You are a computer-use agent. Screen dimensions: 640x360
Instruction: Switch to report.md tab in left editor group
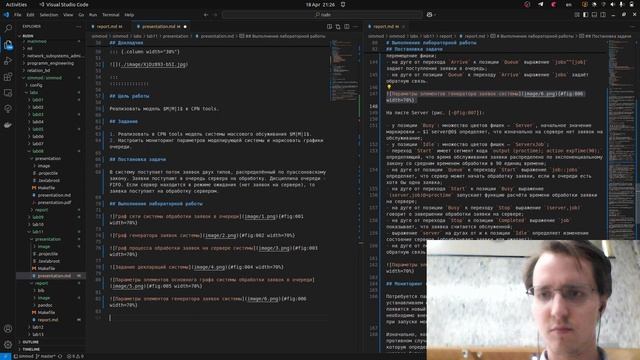(109, 27)
